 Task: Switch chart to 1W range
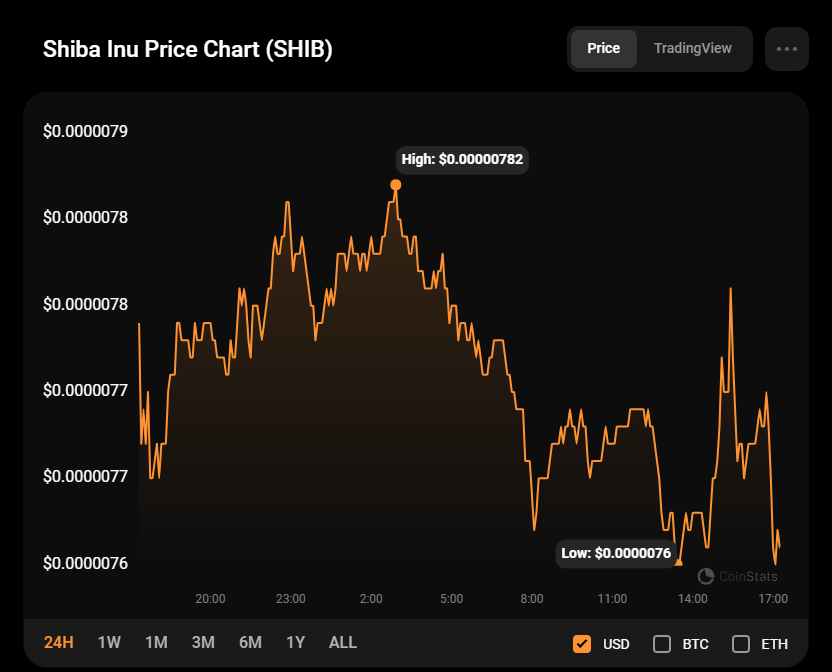click(109, 642)
